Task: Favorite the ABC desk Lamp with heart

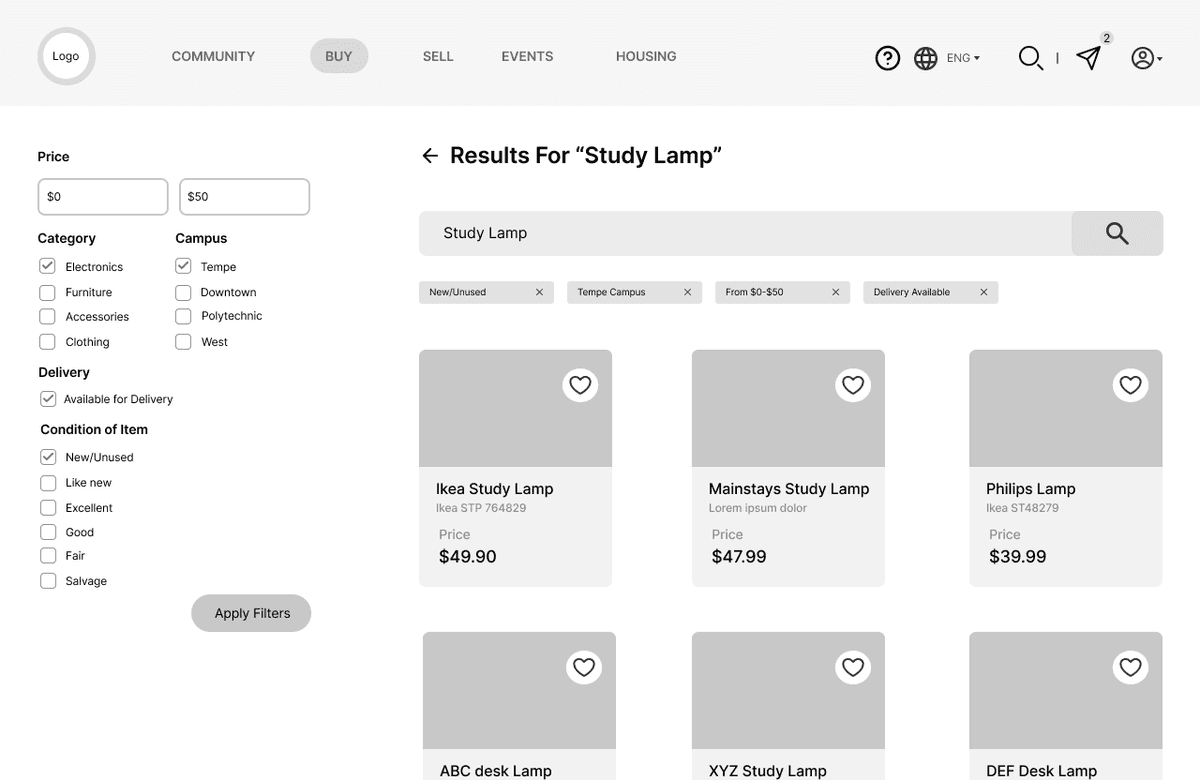Action: [x=584, y=667]
